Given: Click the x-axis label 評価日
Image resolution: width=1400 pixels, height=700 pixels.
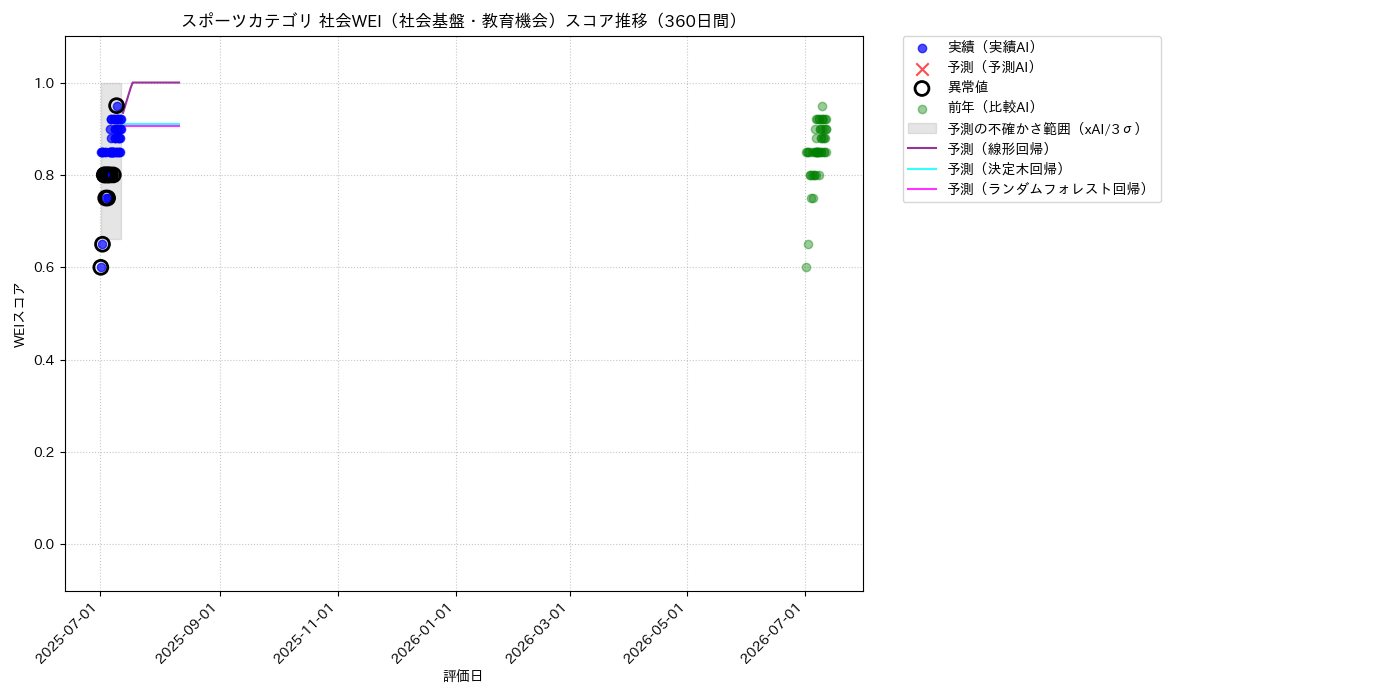Looking at the screenshot, I should click(x=463, y=676).
